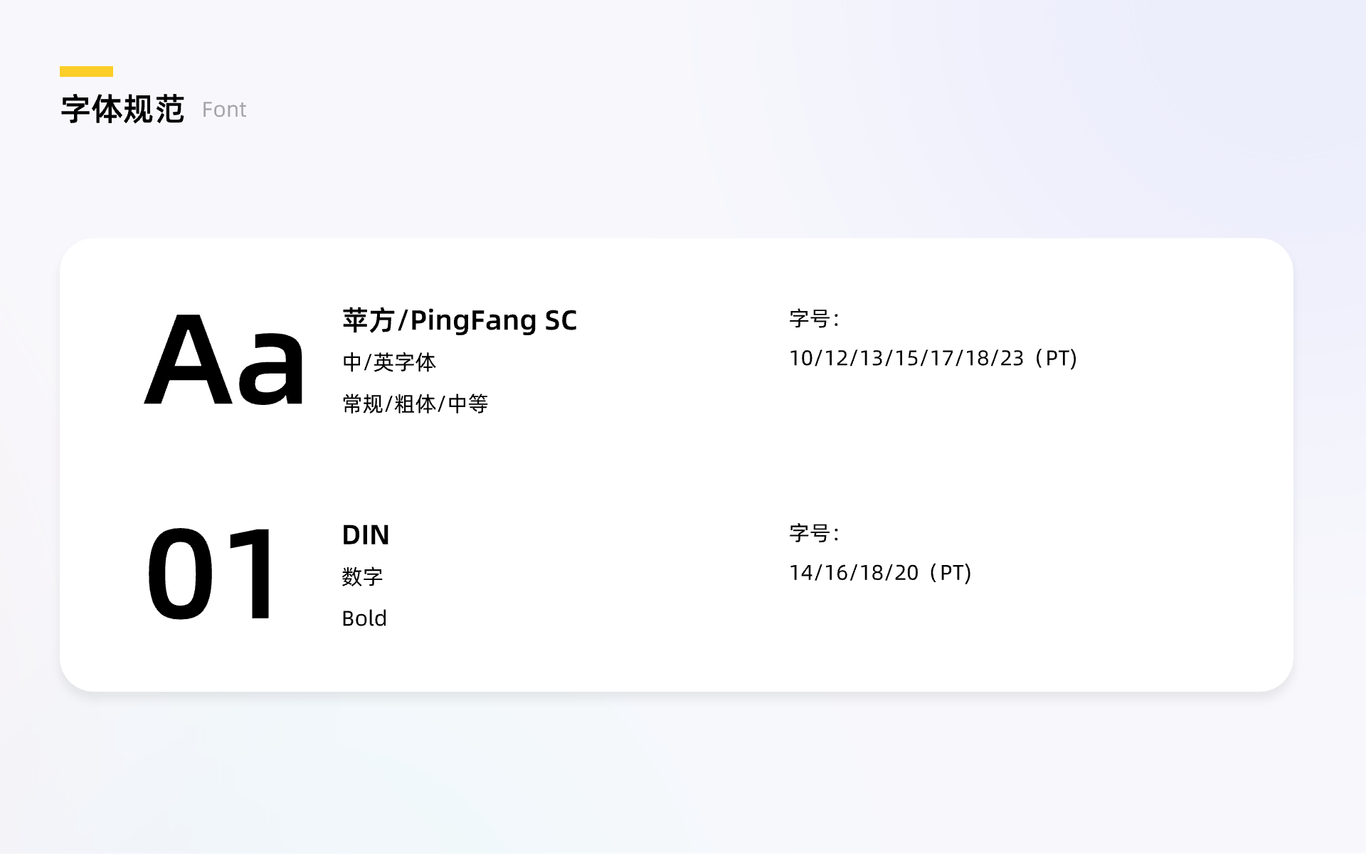The height and width of the screenshot is (854, 1366).
Task: Select the 苹方/PingFang SC font name
Action: pyautogui.click(x=460, y=321)
